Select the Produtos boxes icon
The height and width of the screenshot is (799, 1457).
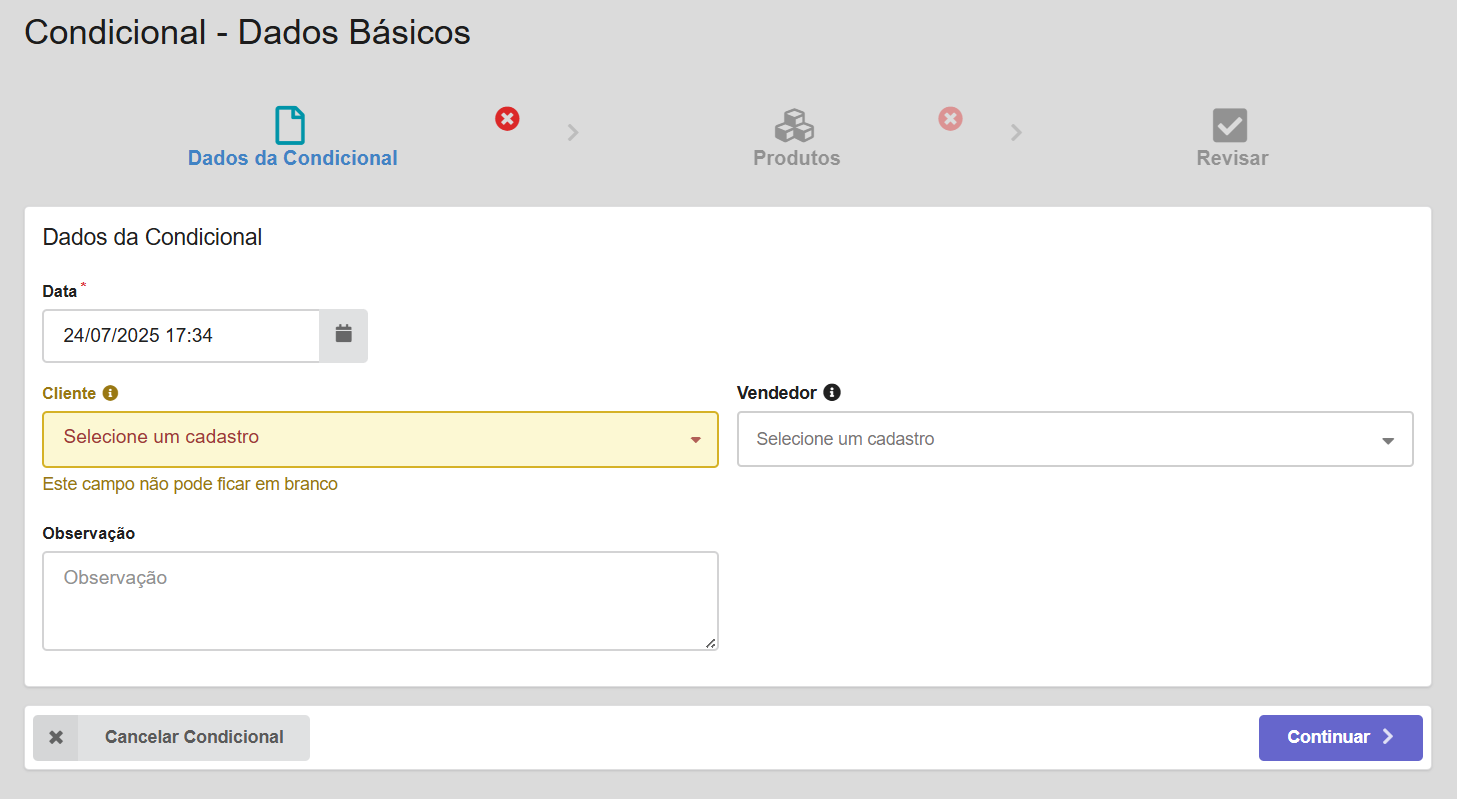[795, 126]
